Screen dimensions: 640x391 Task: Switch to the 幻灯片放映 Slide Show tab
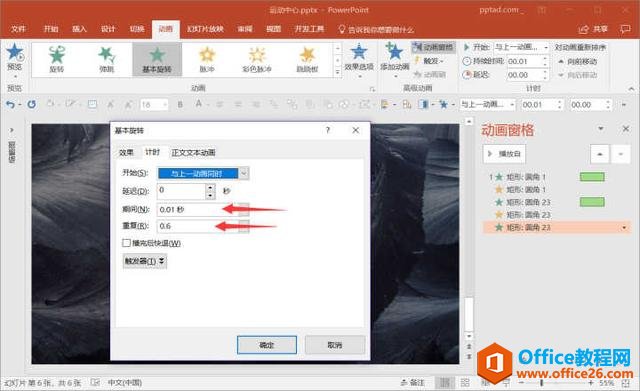click(x=205, y=29)
